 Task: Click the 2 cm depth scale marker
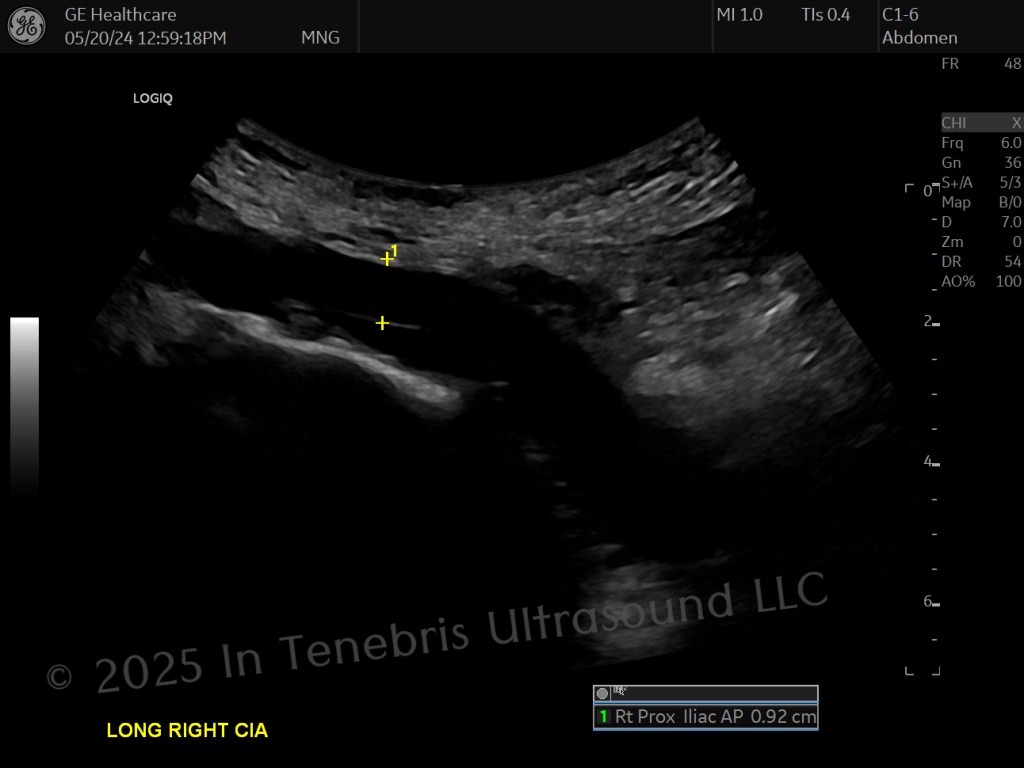931,321
